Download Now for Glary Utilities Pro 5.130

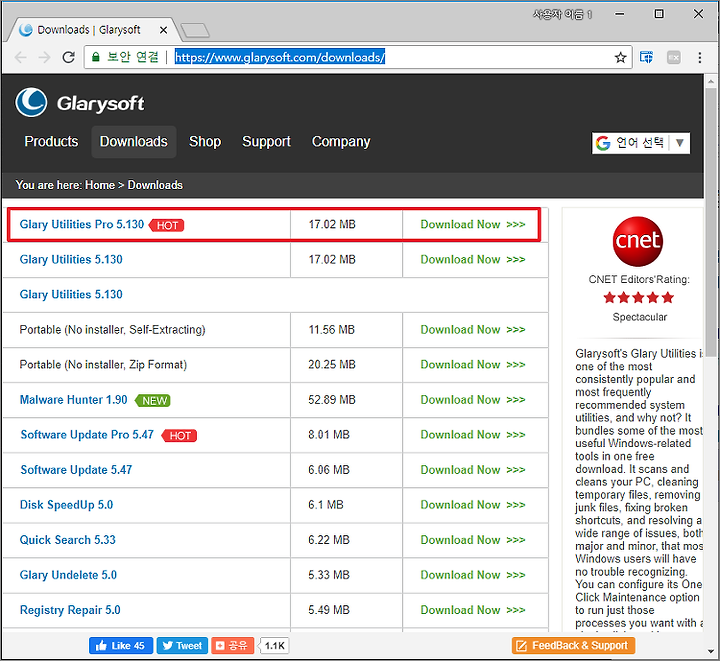[x=473, y=224]
